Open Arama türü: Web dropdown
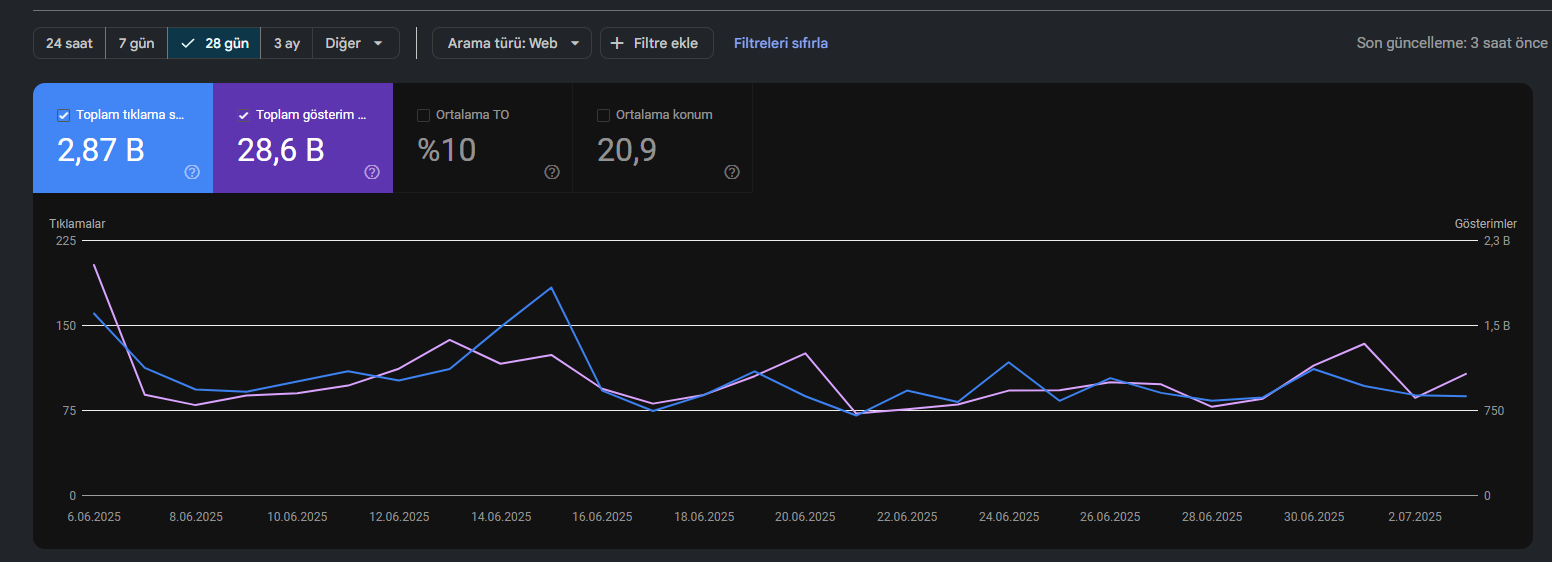 tap(512, 43)
